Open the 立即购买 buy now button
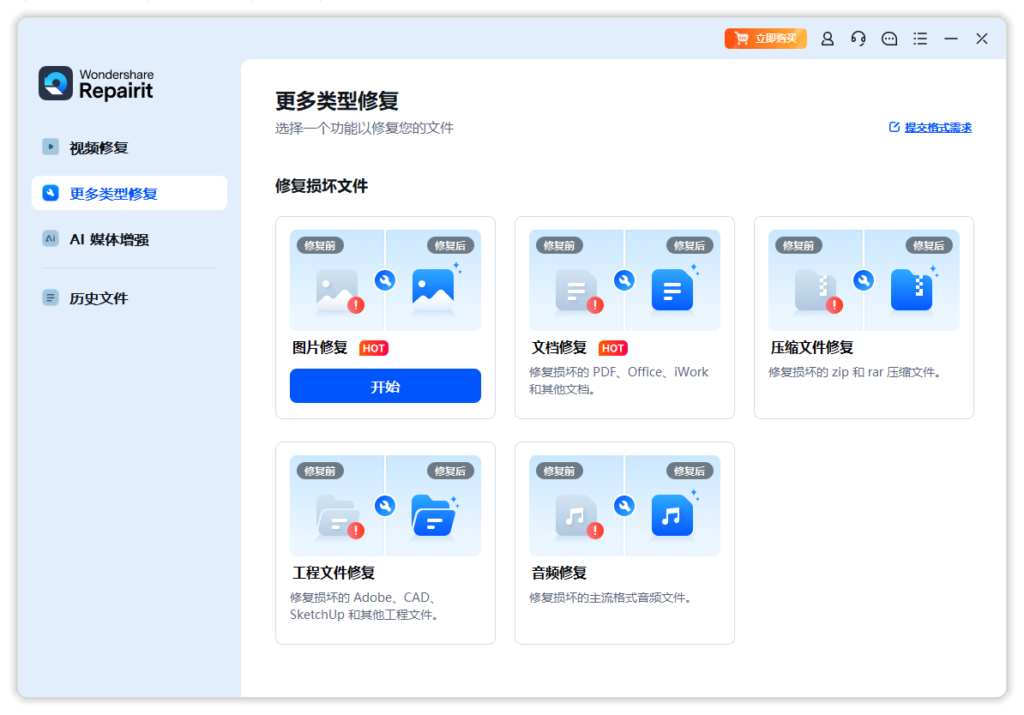Viewport: 1024px width, 715px height. pos(765,39)
